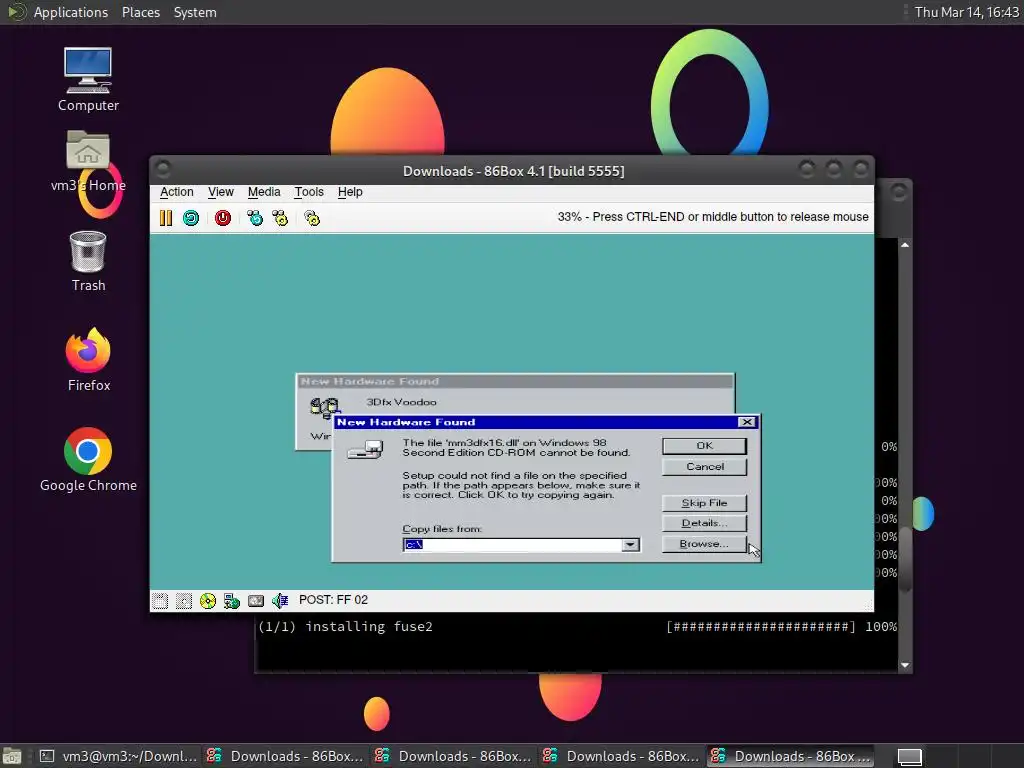Send Ctrl+Alt+Esc via toolbar icon
This screenshot has width=1024, height=768.
[x=280, y=218]
